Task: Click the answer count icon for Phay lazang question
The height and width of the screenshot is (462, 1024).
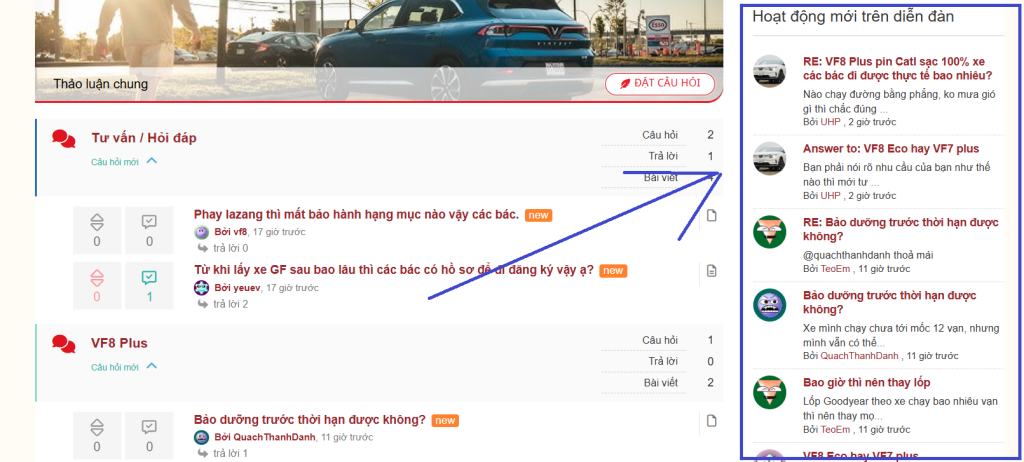Action: tap(149, 222)
